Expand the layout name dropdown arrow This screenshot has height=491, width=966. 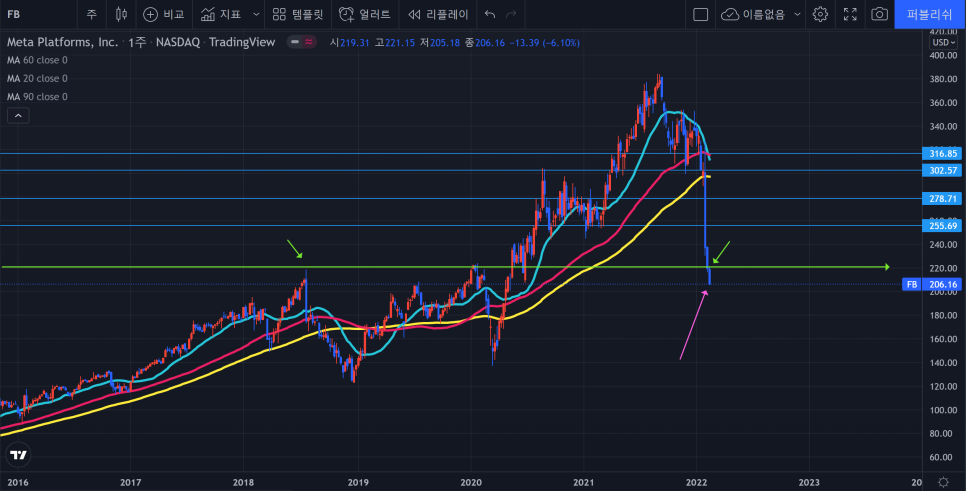tap(797, 14)
